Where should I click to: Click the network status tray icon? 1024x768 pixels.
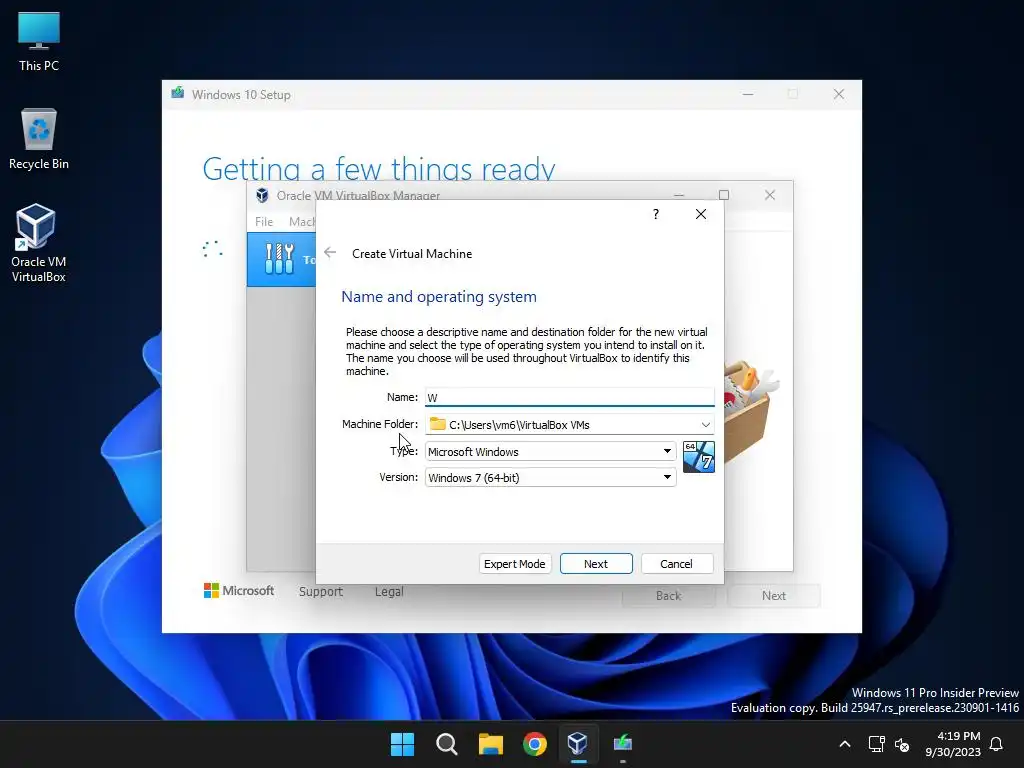tap(876, 744)
